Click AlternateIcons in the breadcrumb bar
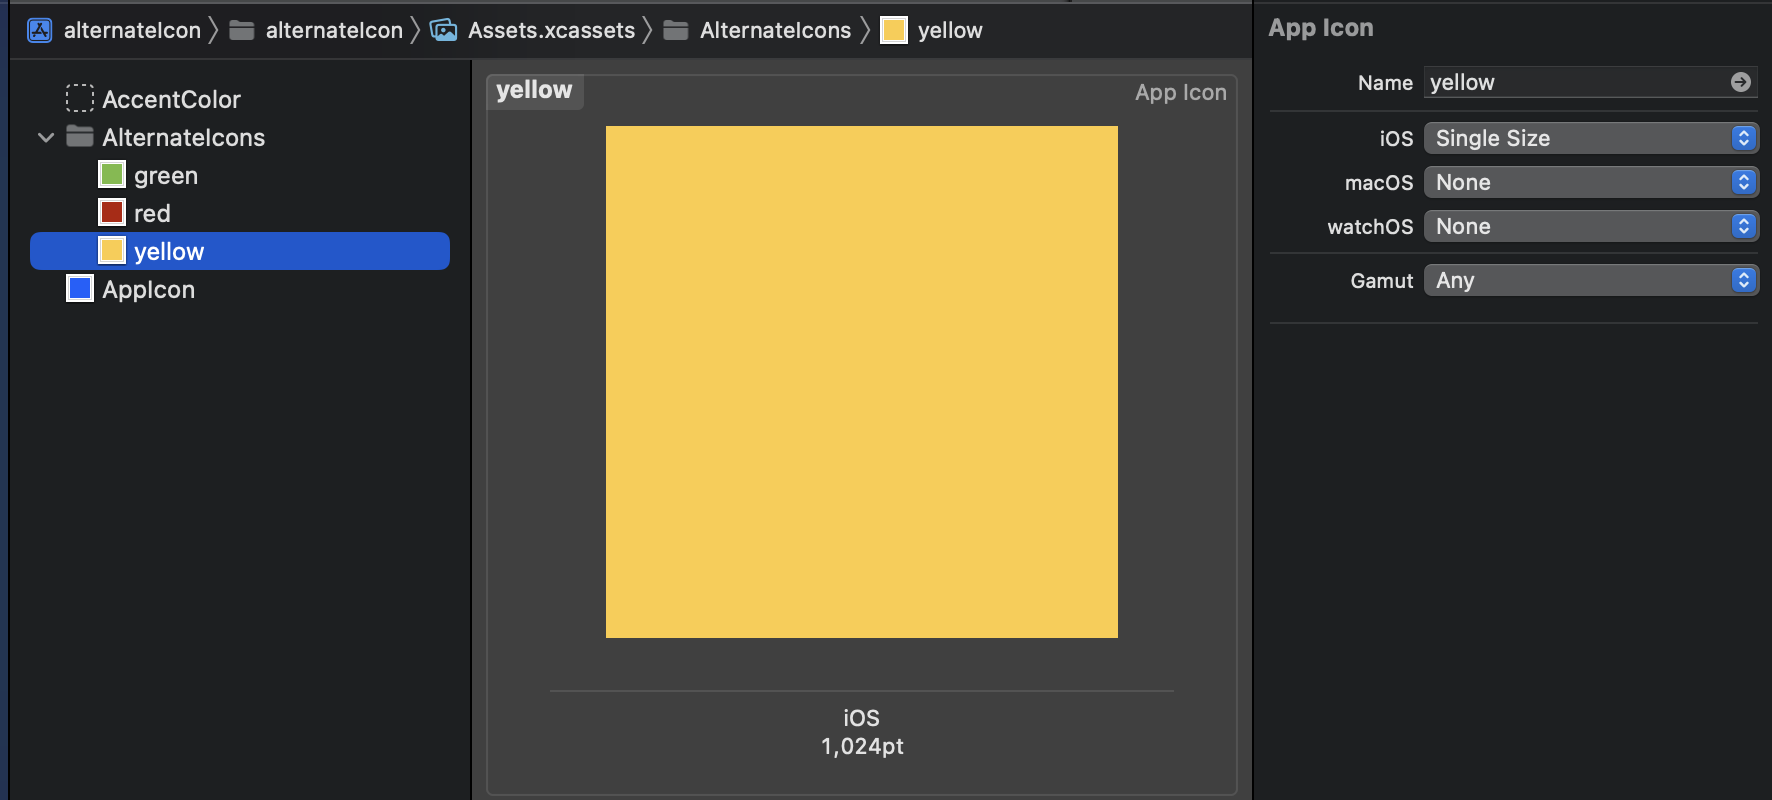Viewport: 1772px width, 800px height. [x=770, y=29]
